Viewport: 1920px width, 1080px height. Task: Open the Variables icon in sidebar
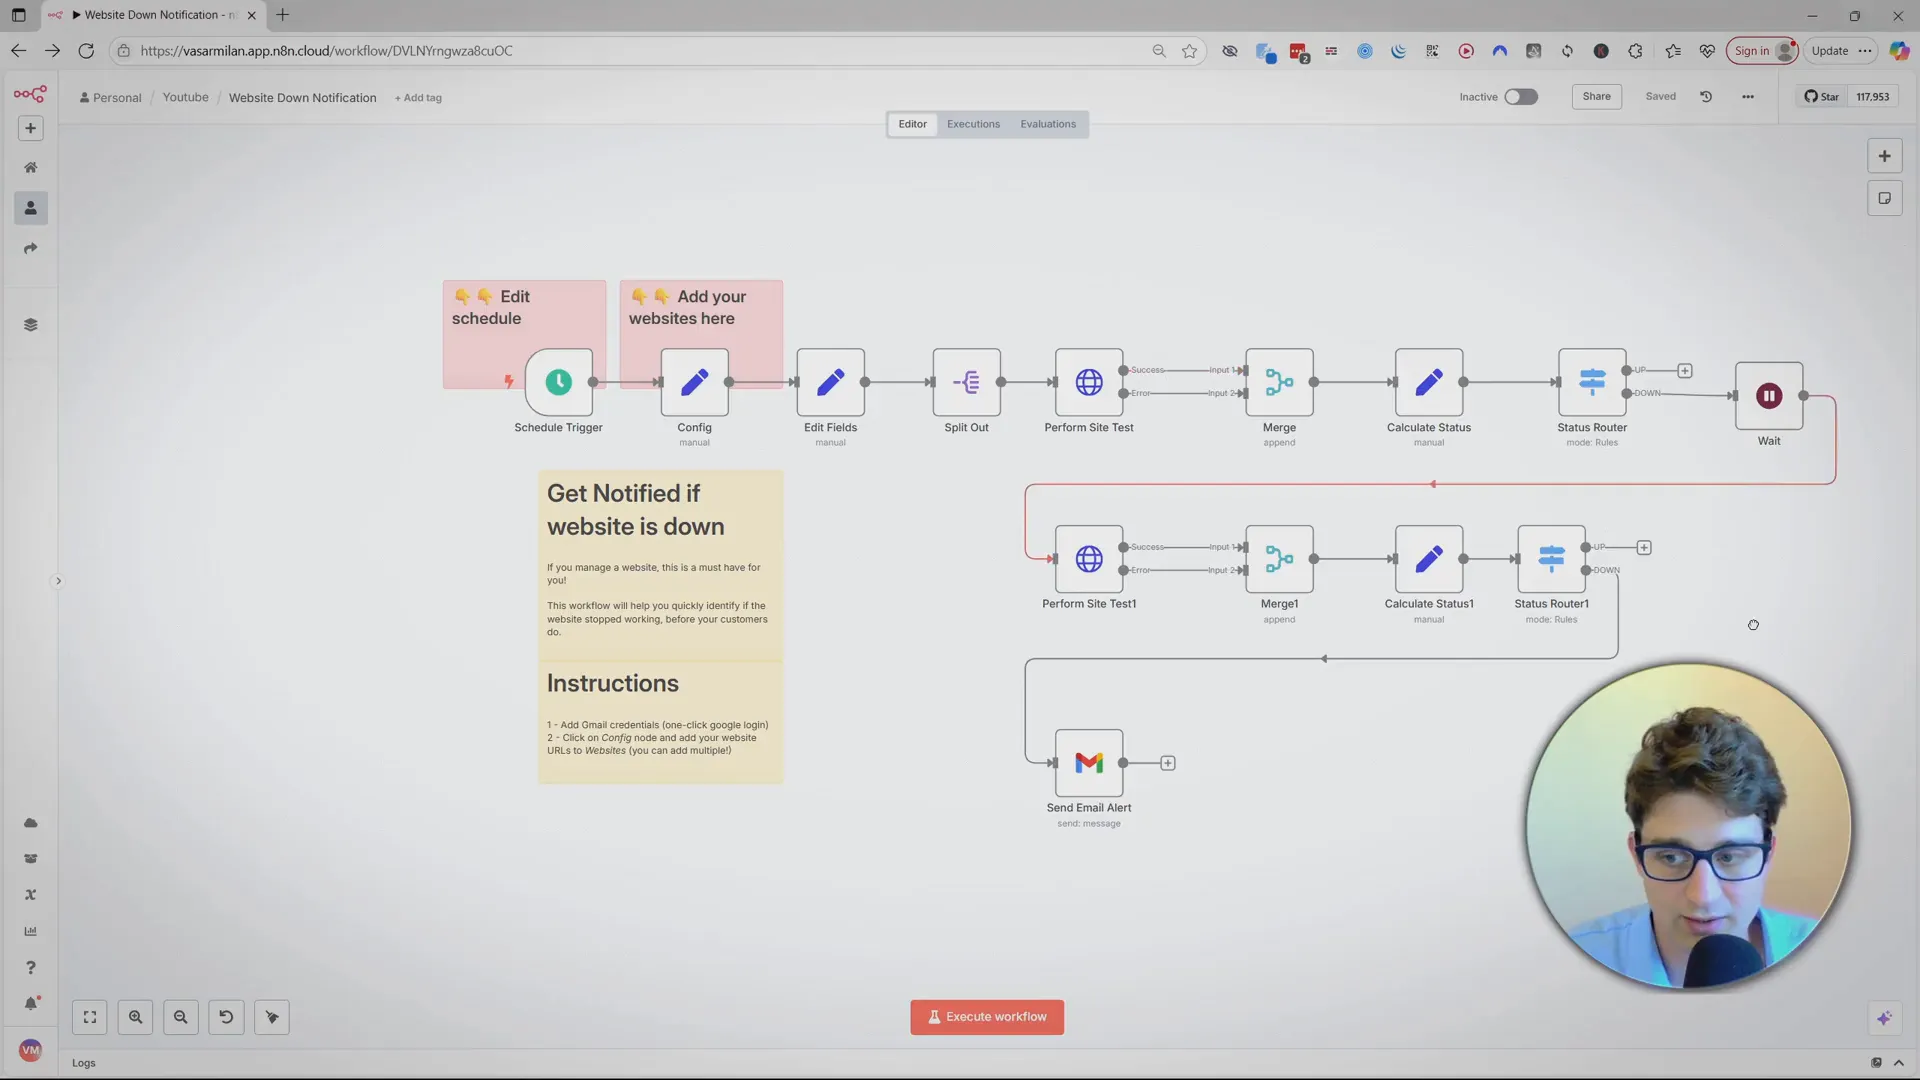[x=30, y=895]
